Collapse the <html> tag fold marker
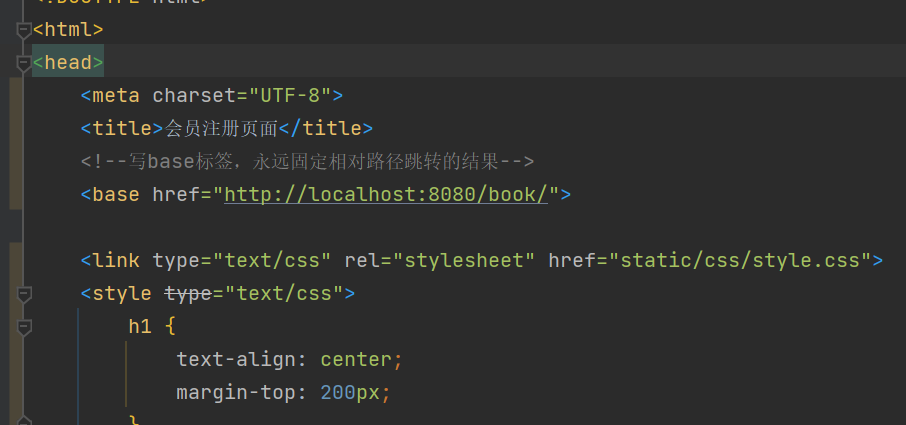Screen dimensions: 906x425 (24, 30)
